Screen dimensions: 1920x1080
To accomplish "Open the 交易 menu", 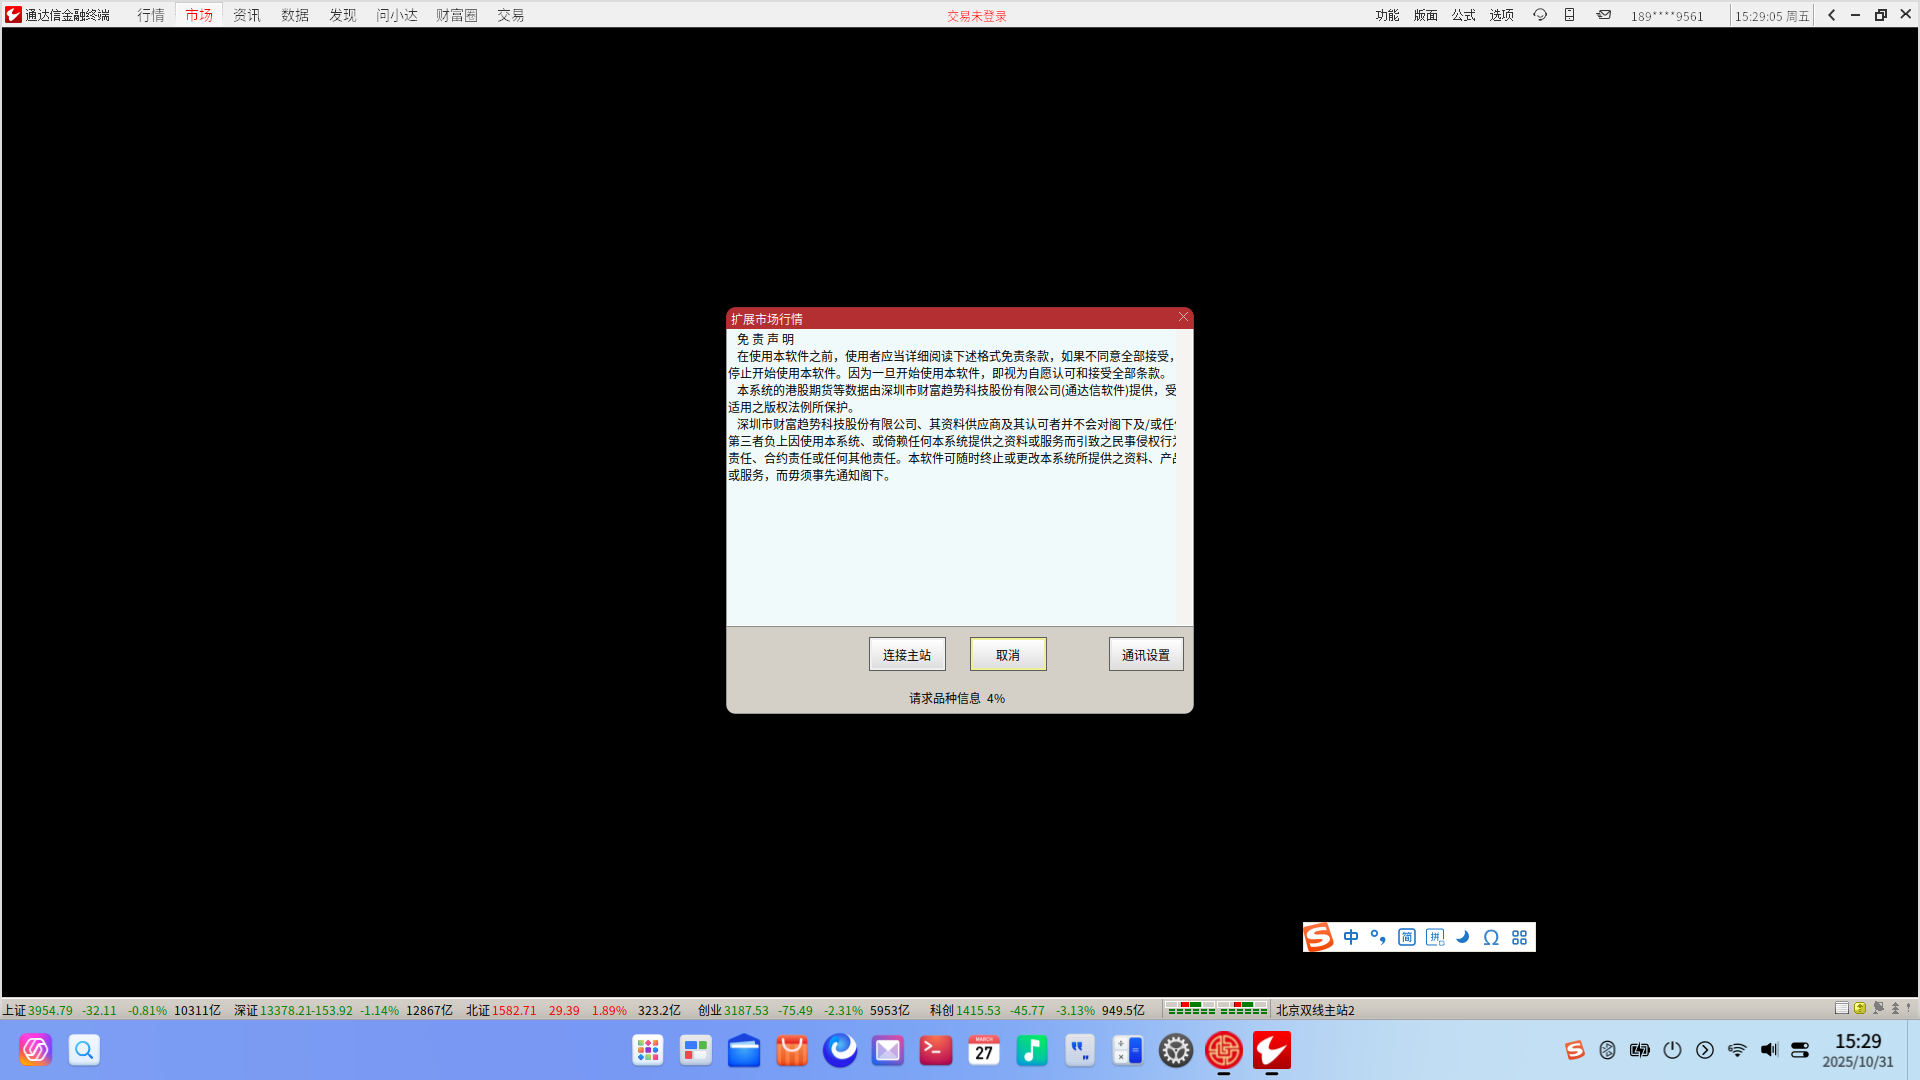I will [x=511, y=15].
